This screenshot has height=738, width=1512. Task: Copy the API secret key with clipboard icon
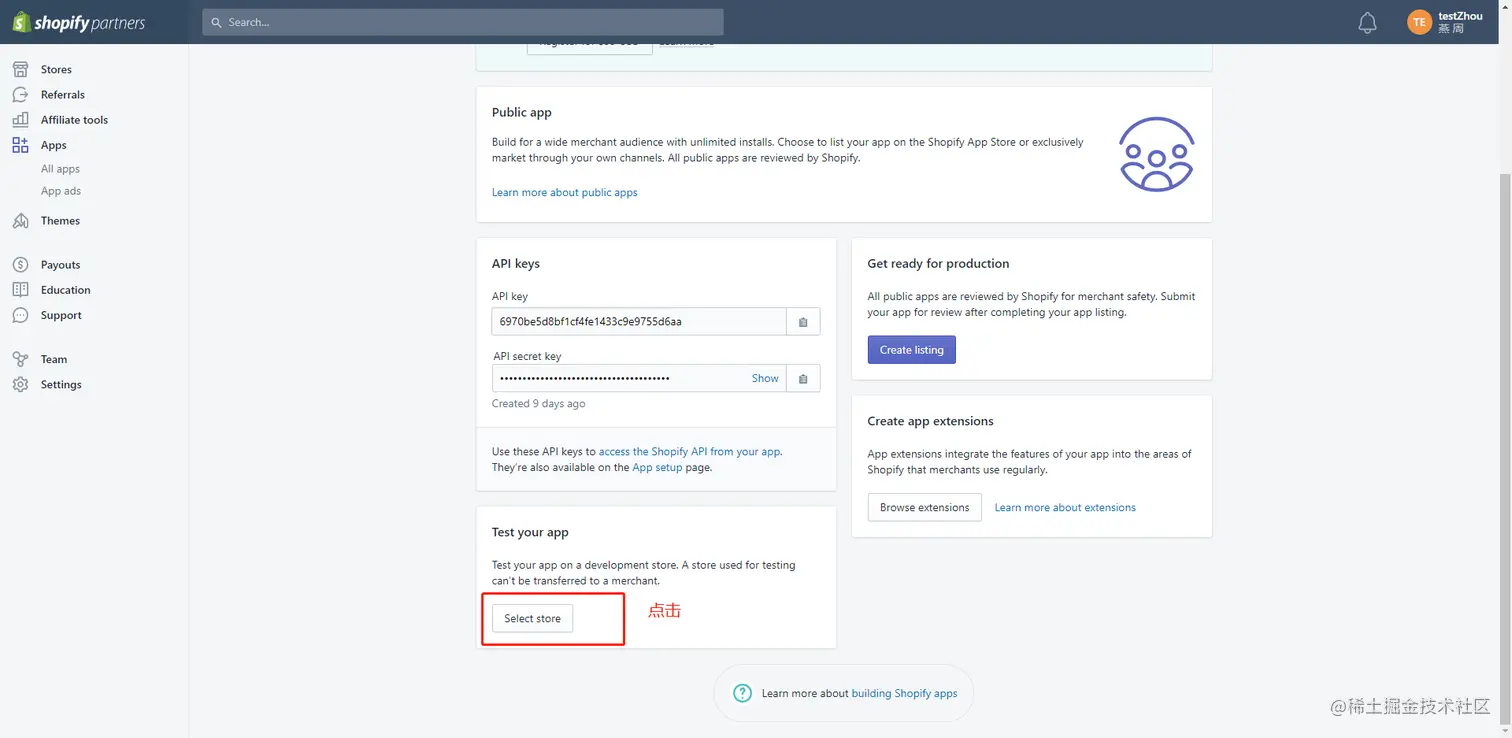(x=803, y=379)
